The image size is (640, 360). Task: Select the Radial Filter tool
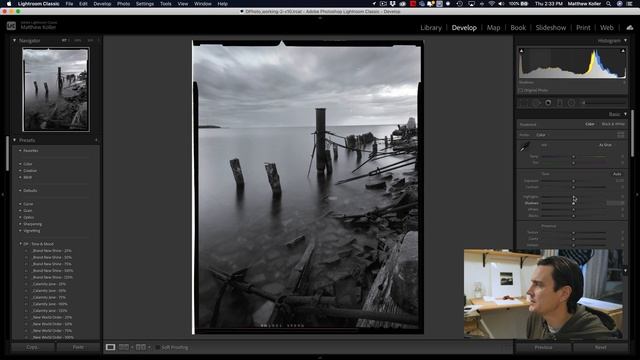pos(571,103)
